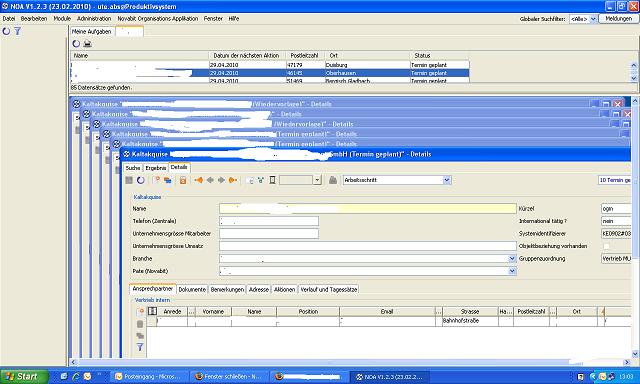Create new record via Details toolbar icon
The image size is (640, 384).
pos(156,180)
